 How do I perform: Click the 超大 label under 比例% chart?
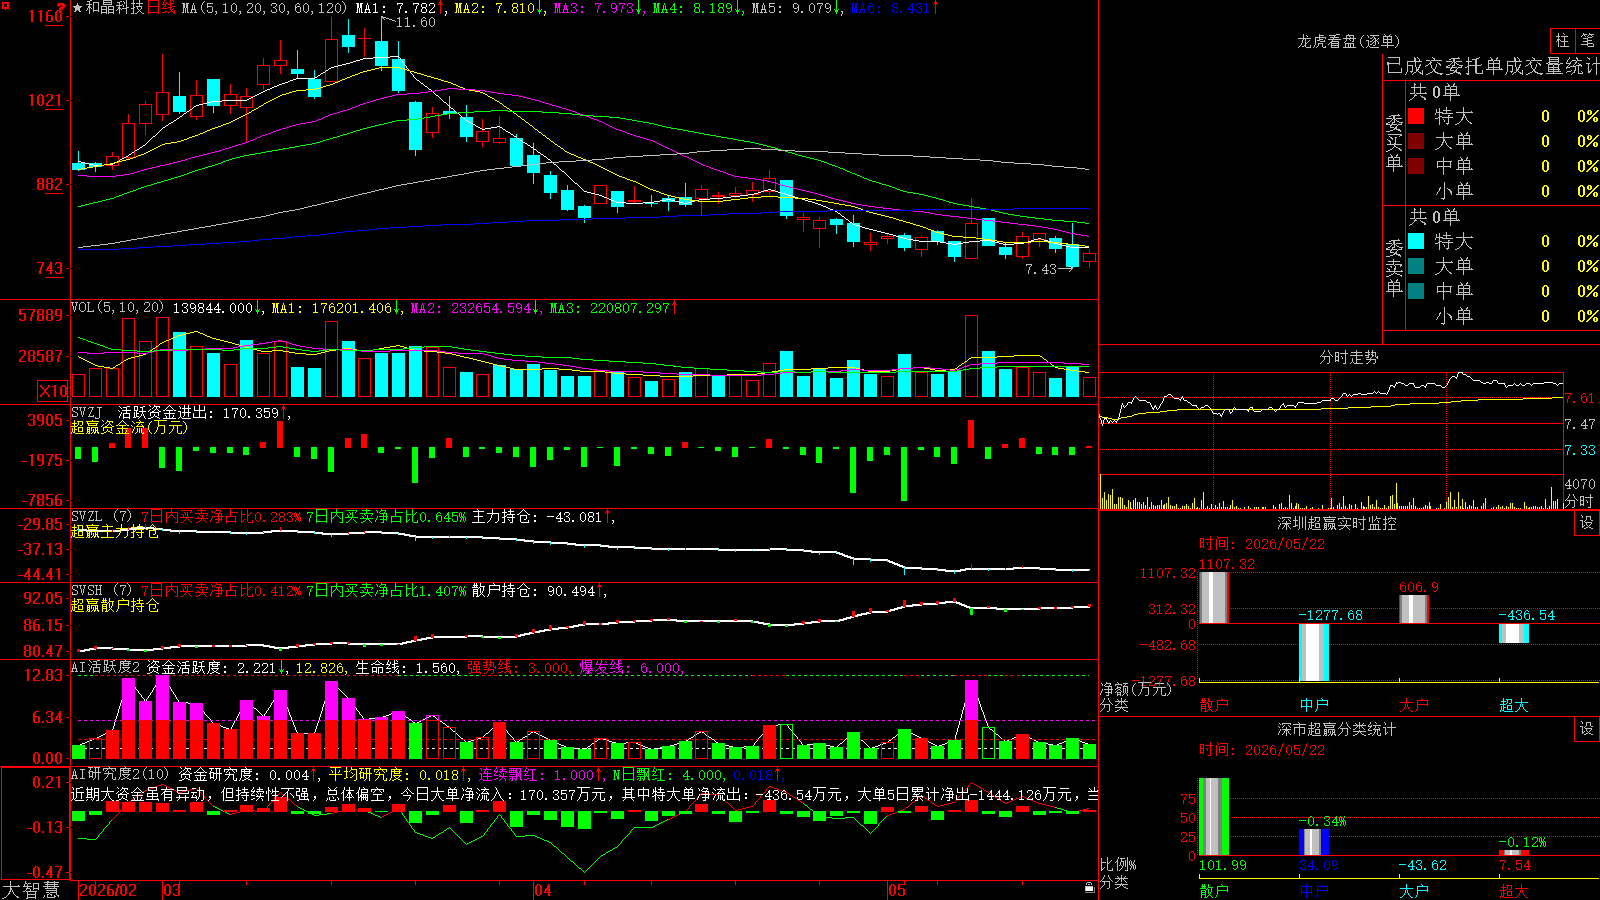[1514, 891]
